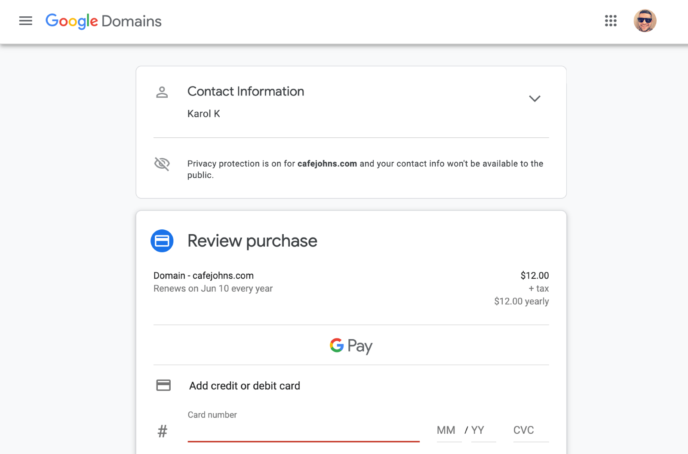The height and width of the screenshot is (454, 688).
Task: Click the hash icon beside Card number
Action: tap(162, 431)
